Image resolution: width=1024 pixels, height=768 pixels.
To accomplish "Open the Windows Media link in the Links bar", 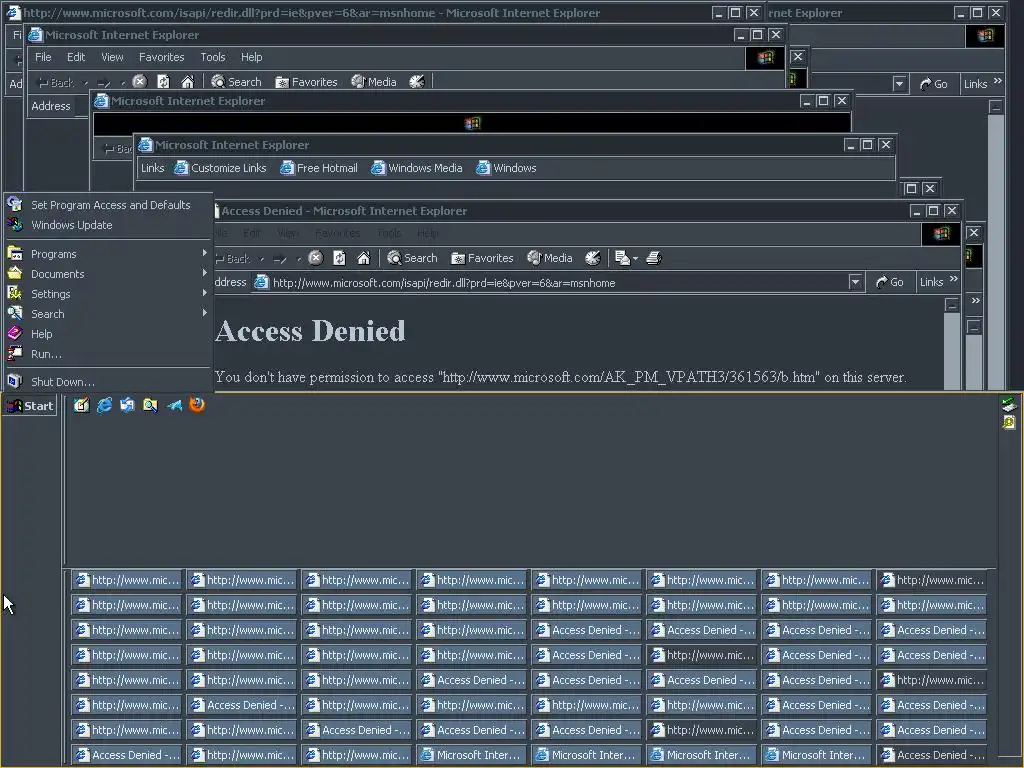I will pyautogui.click(x=417, y=168).
